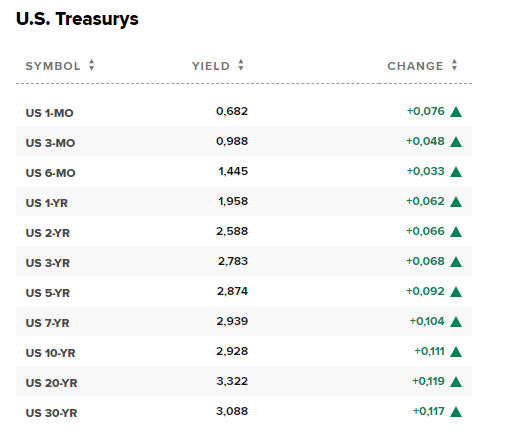Open the US 3-YR treasury link

pyautogui.click(x=48, y=263)
